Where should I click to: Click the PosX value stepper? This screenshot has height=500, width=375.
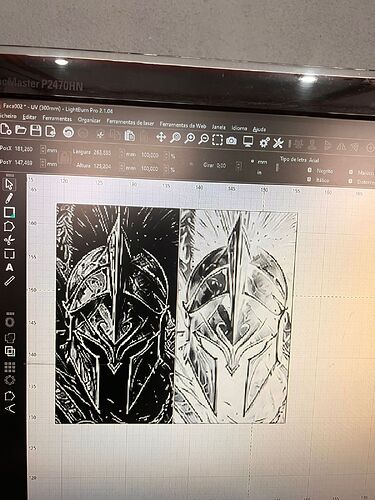pos(43,150)
